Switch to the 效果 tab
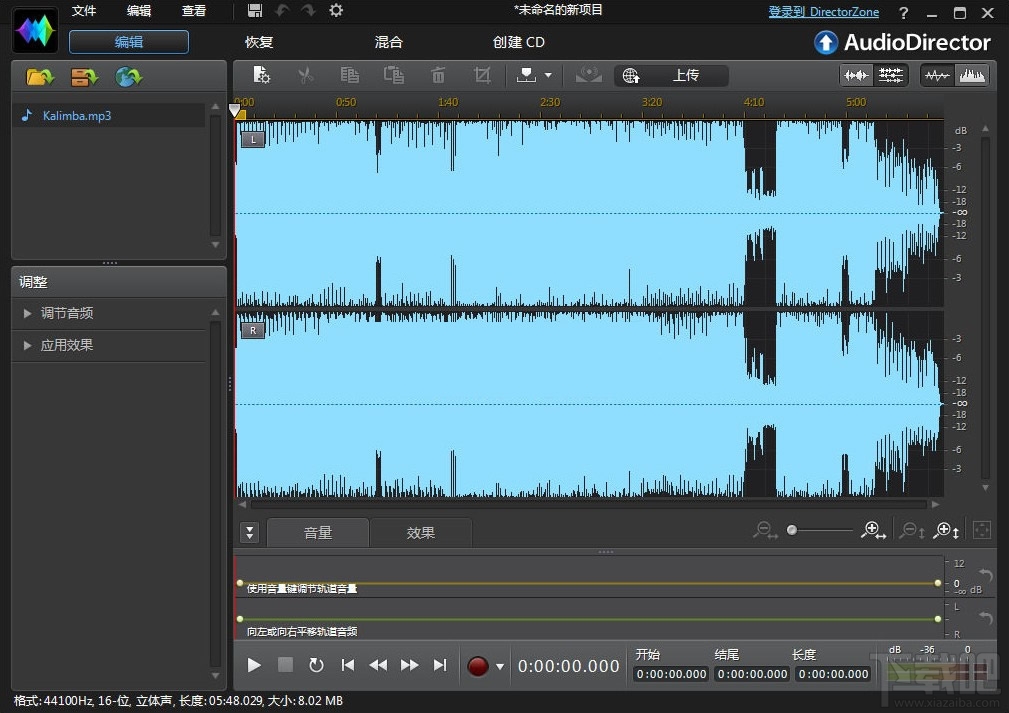Viewport: 1009px width, 713px height. pos(420,533)
